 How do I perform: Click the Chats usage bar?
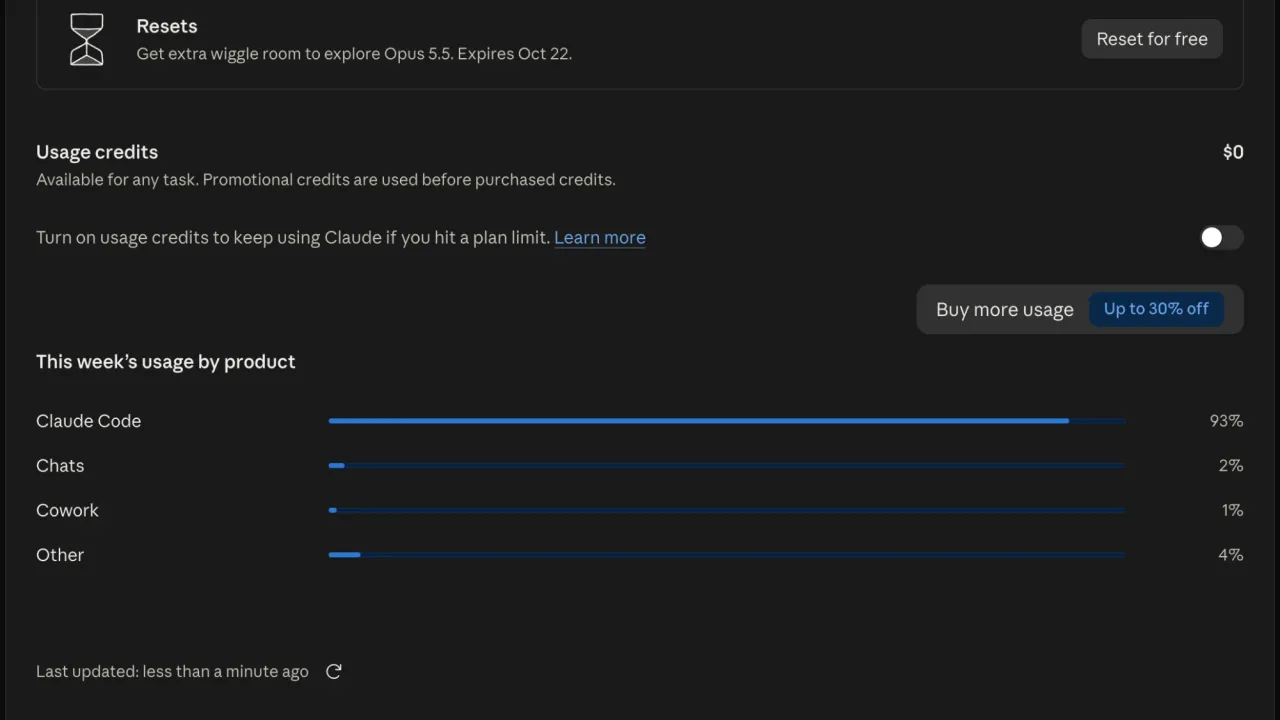point(727,466)
